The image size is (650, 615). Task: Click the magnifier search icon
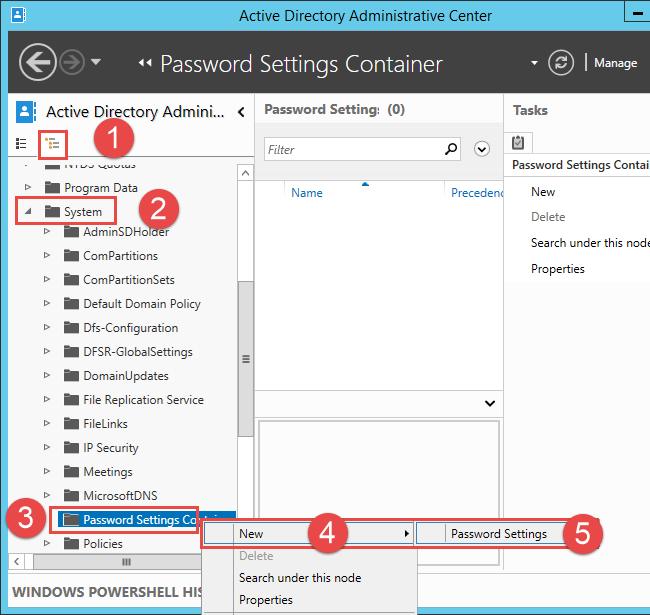[x=451, y=149]
